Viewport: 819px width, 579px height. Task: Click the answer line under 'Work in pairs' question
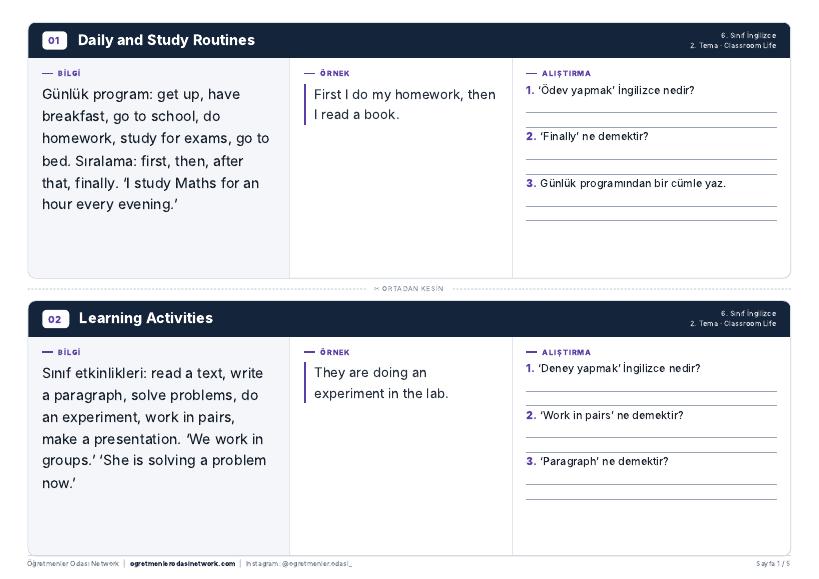(651, 437)
